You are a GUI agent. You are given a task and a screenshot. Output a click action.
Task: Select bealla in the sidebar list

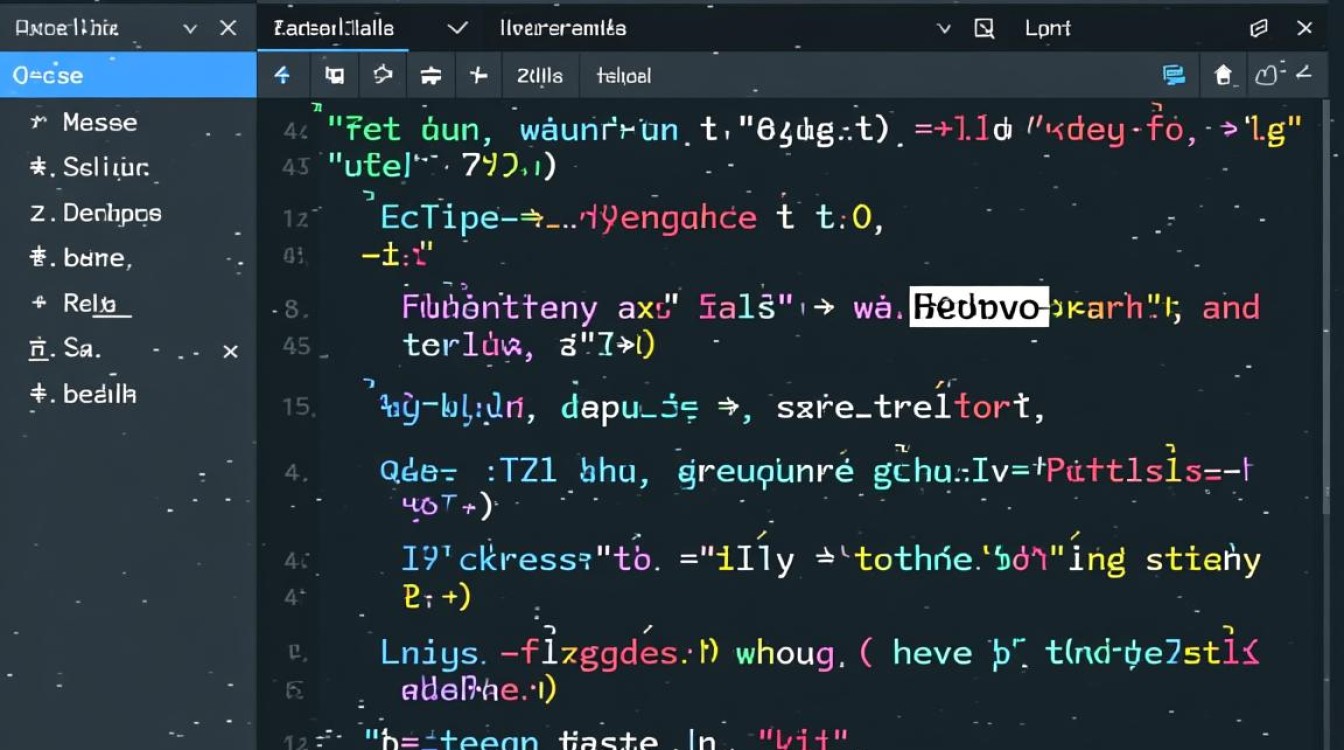click(99, 394)
